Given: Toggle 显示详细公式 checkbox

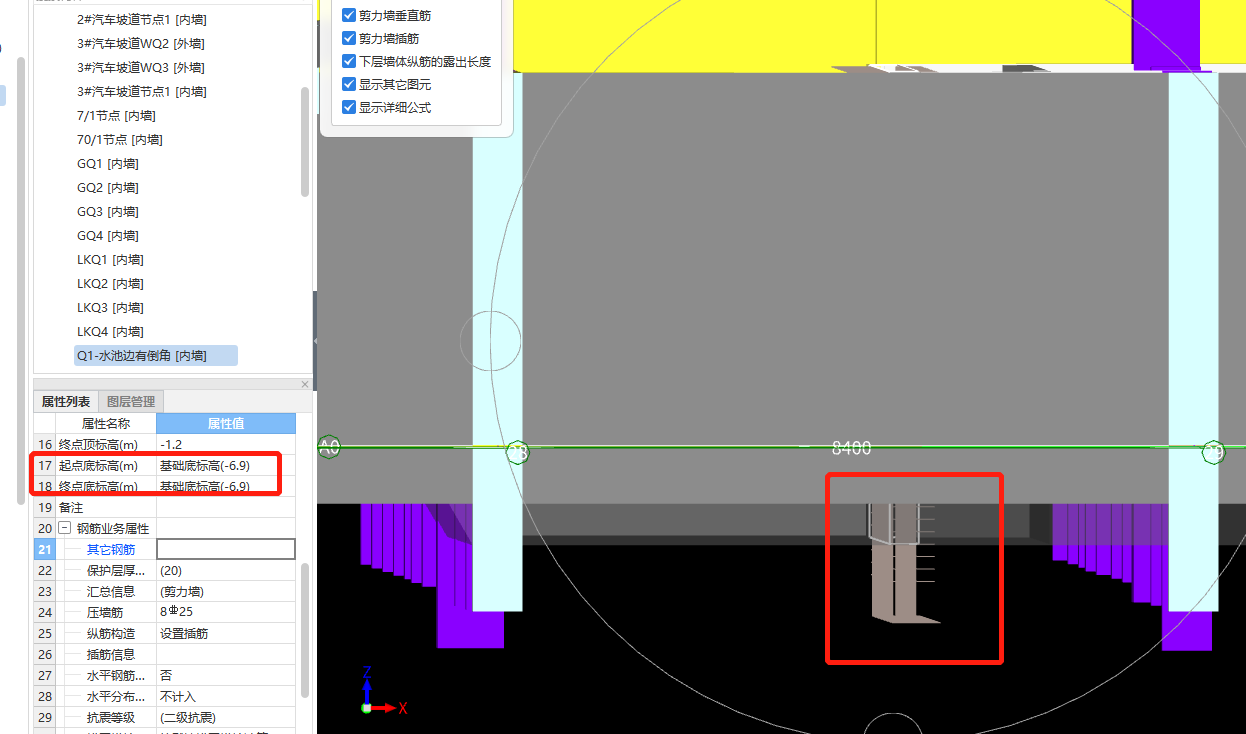Looking at the screenshot, I should point(349,107).
